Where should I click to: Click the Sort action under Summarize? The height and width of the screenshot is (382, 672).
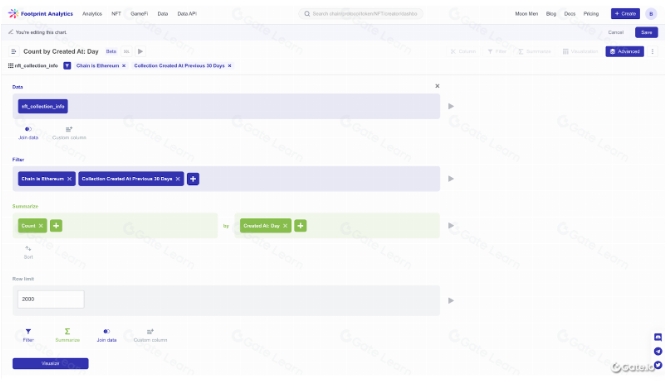[28, 253]
